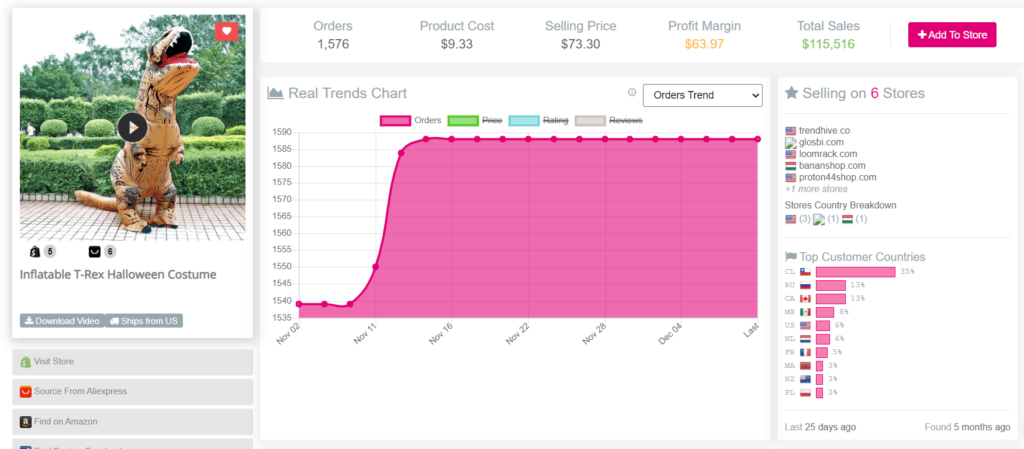Viewport: 1024px width, 449px height.
Task: Toggle Rating series in chart legend
Action: 538,121
